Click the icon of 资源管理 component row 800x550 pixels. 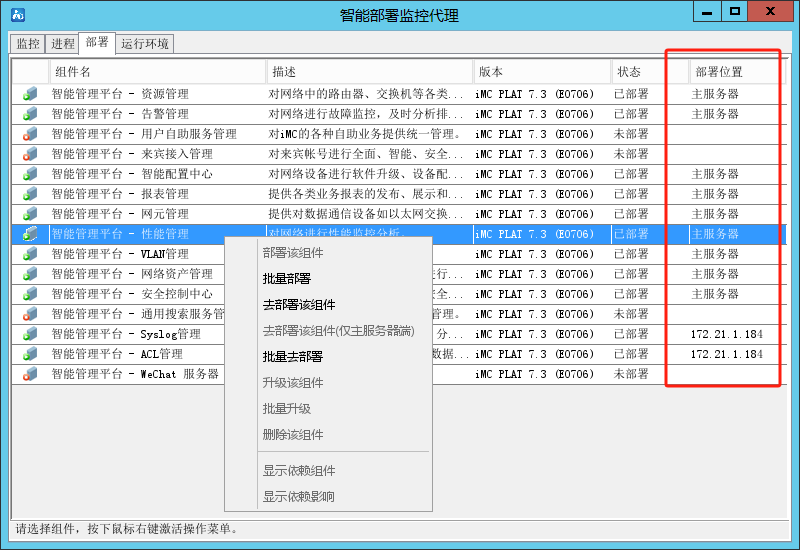(x=30, y=94)
